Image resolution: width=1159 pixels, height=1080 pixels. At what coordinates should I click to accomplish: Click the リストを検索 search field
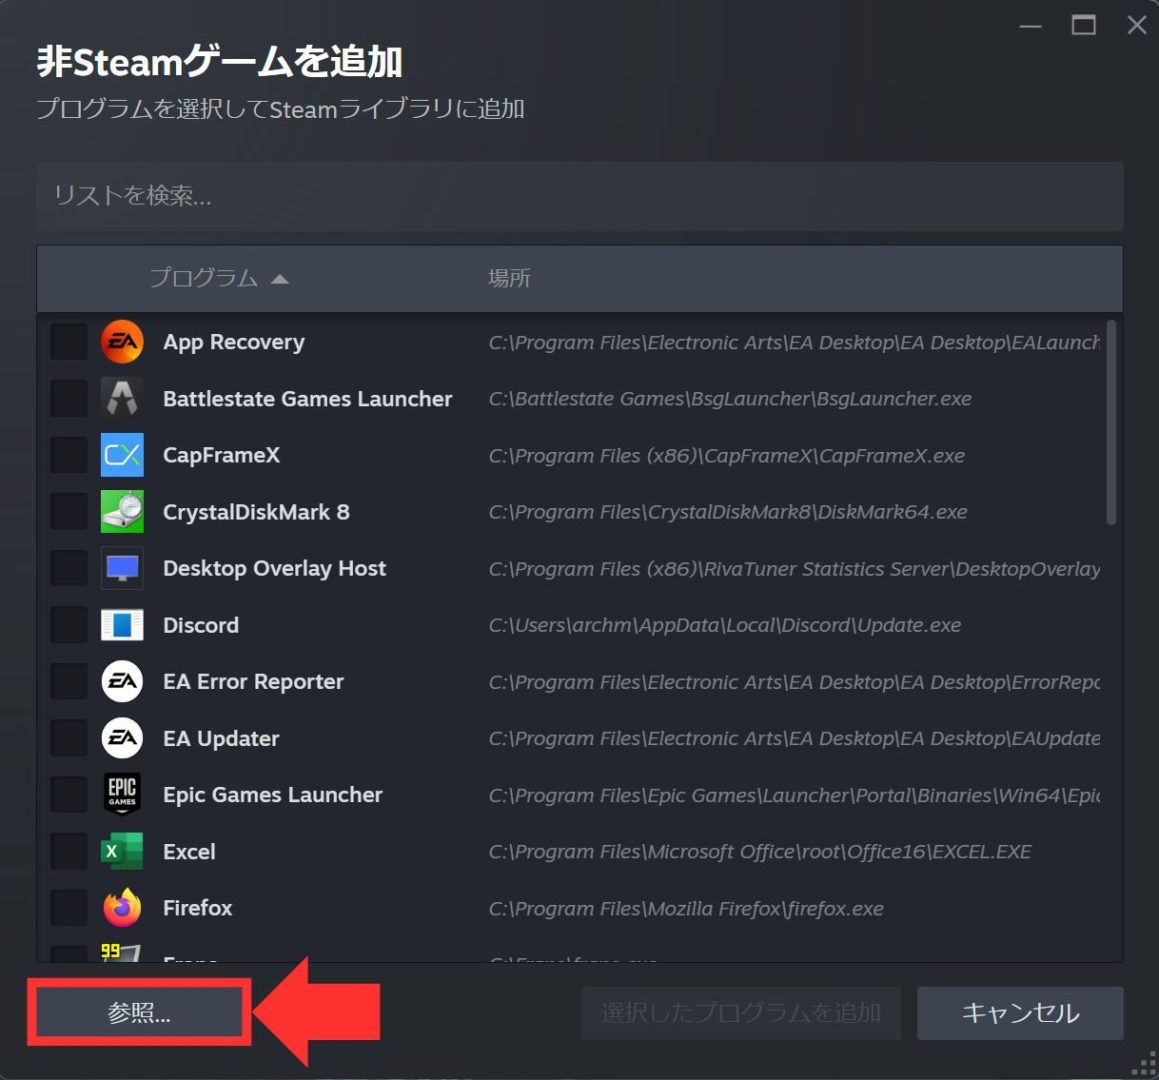tap(579, 197)
